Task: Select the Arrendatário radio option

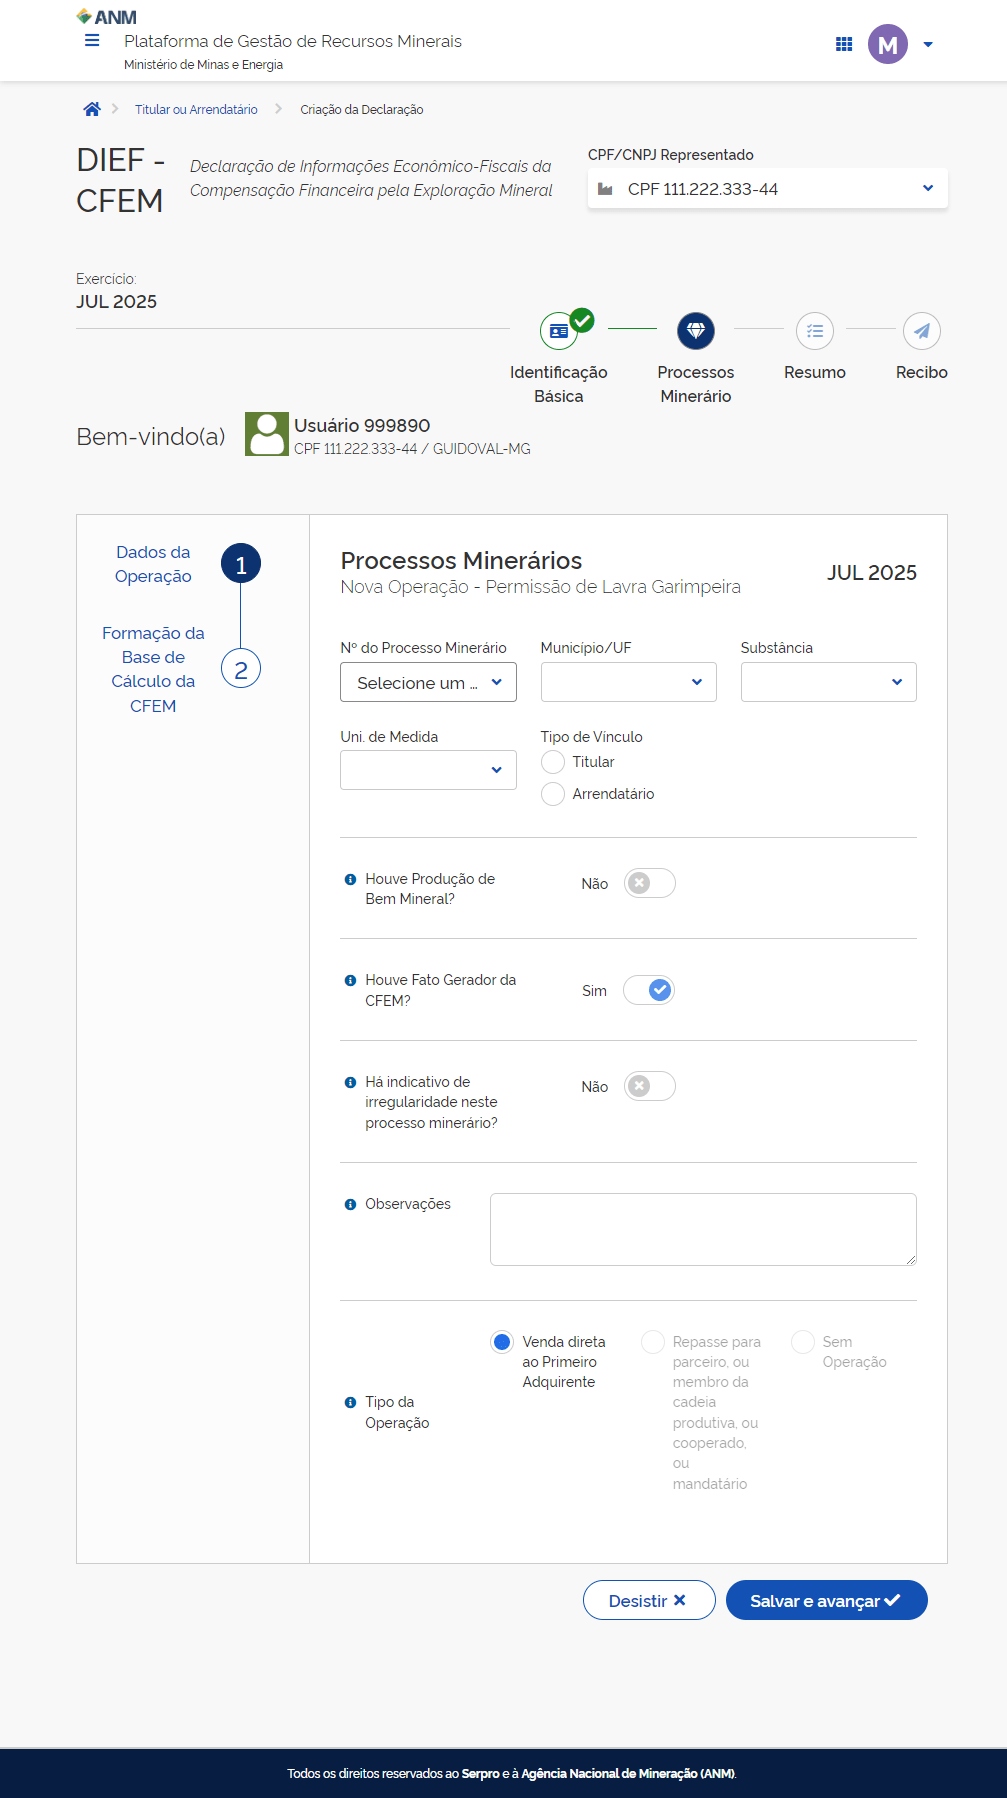Action: [x=553, y=794]
